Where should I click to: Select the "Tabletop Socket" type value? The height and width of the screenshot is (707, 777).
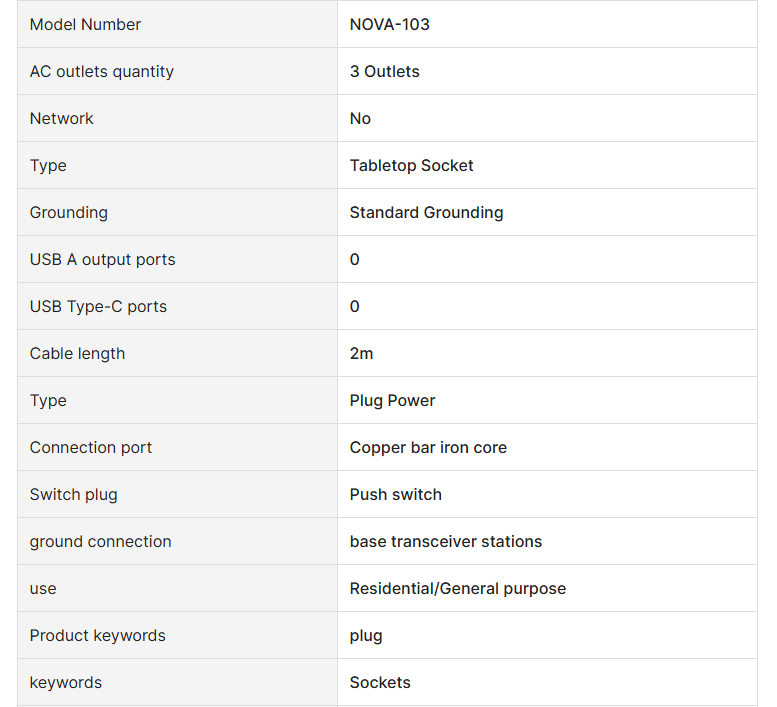coord(412,165)
